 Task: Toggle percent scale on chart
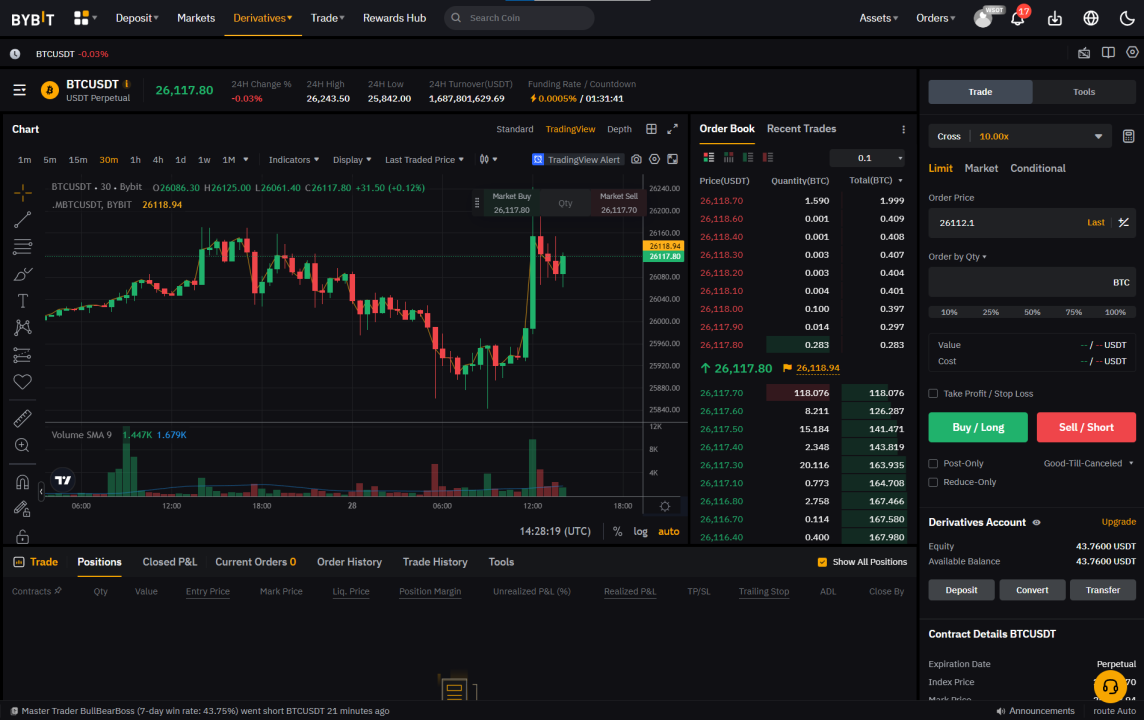coord(617,531)
